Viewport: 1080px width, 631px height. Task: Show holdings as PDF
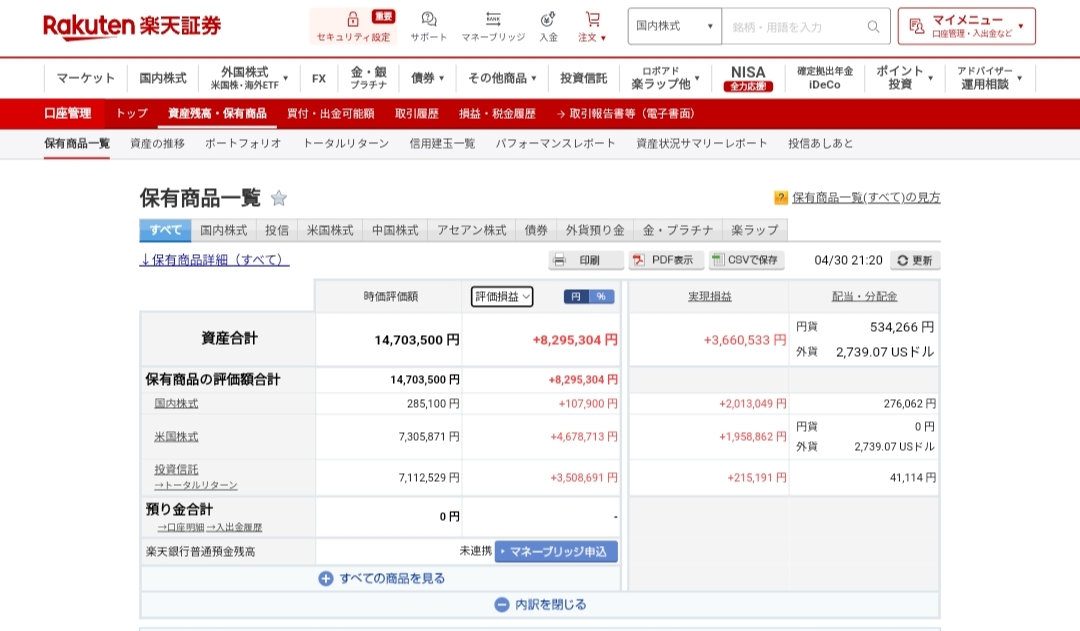[666, 260]
